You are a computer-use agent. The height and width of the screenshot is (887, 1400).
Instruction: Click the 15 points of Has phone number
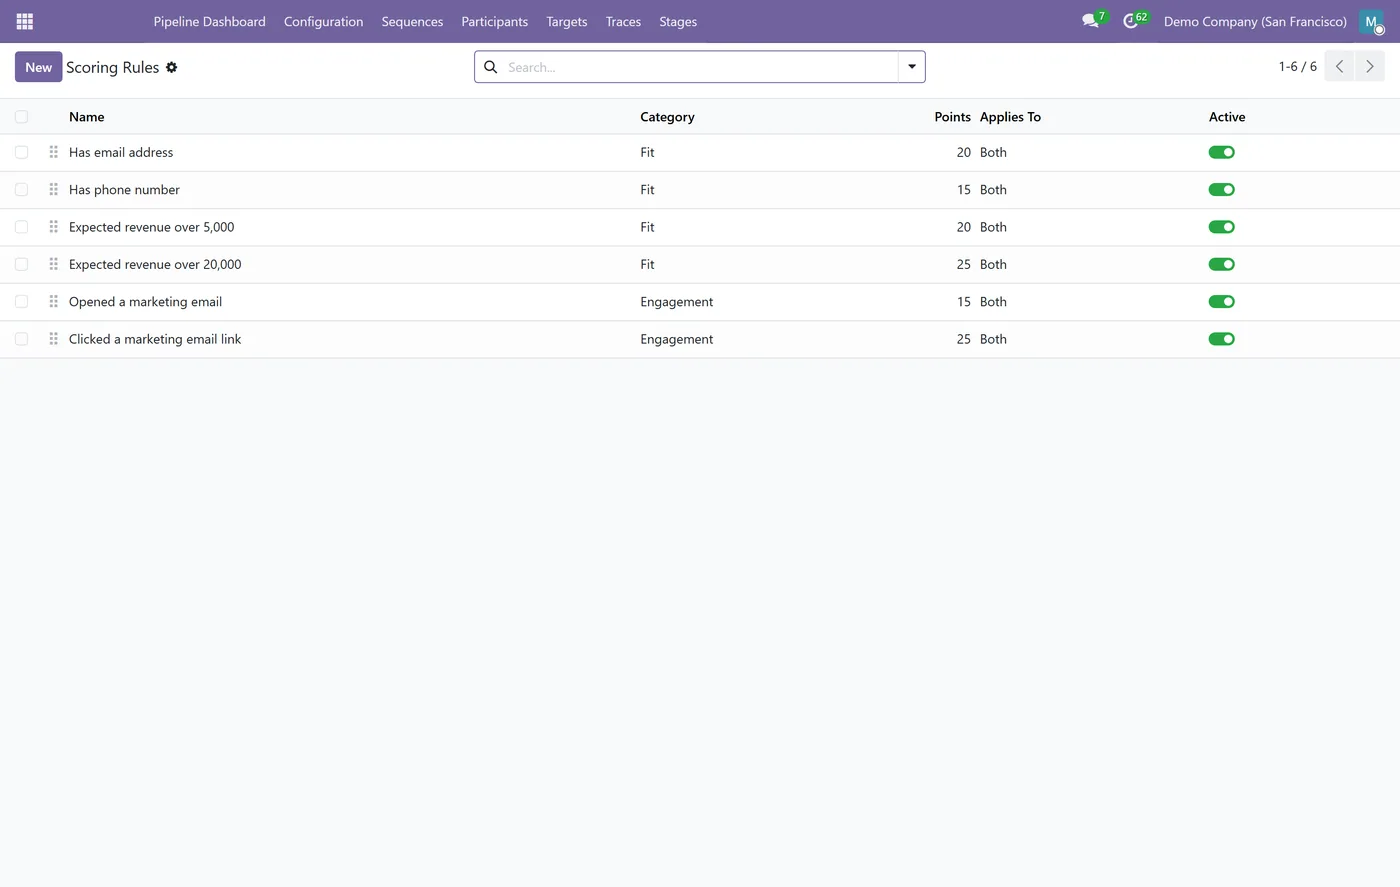pos(964,189)
